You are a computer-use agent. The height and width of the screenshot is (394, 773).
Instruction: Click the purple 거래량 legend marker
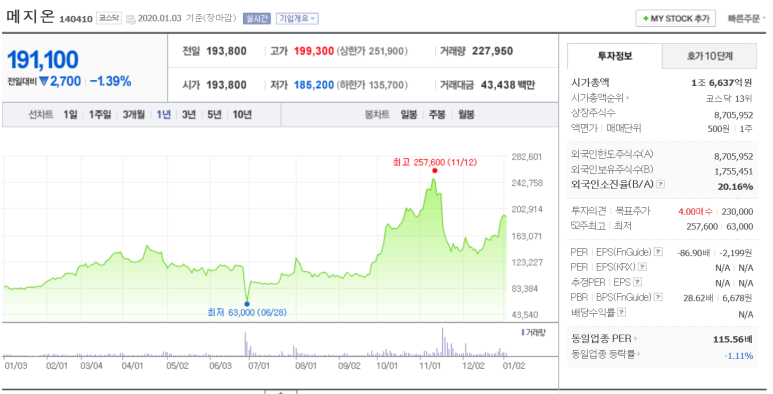[x=523, y=332]
